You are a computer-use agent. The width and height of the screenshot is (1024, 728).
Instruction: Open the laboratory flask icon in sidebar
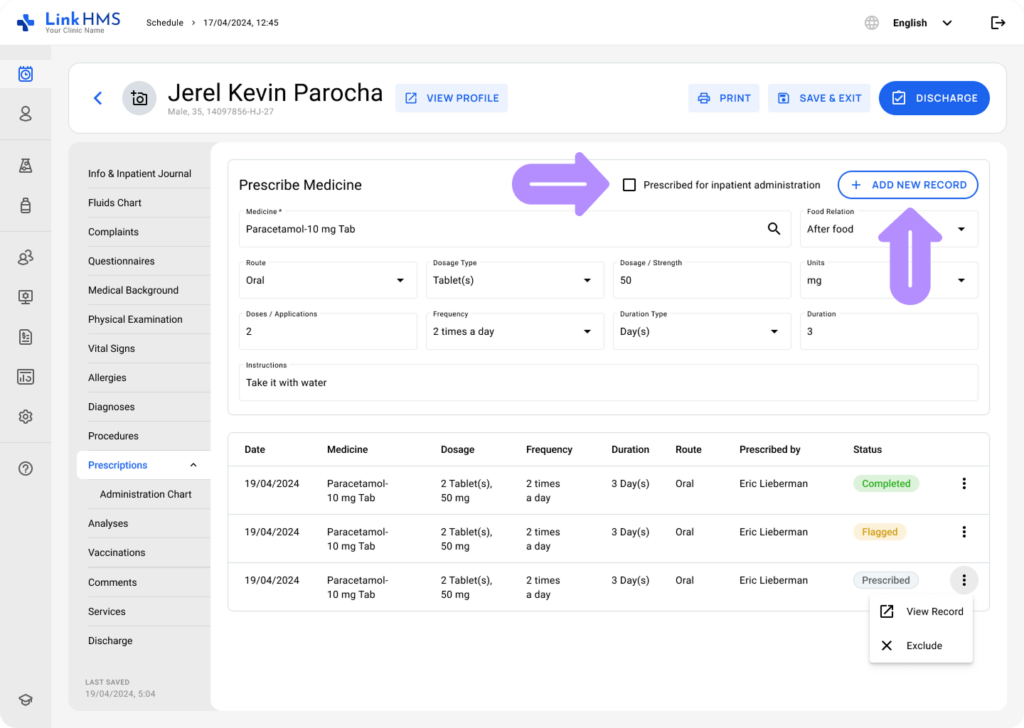25,166
